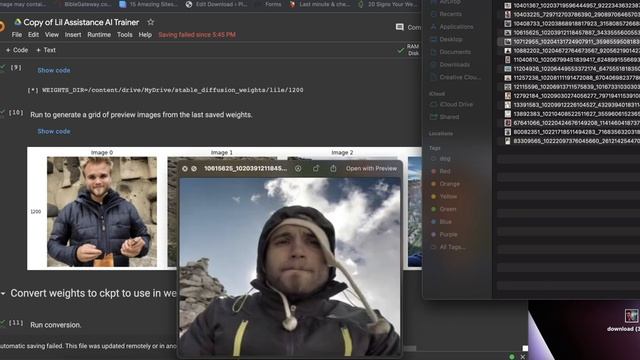Click Show code link under cell 10
Screen dimensions: 640x360
[54, 131]
